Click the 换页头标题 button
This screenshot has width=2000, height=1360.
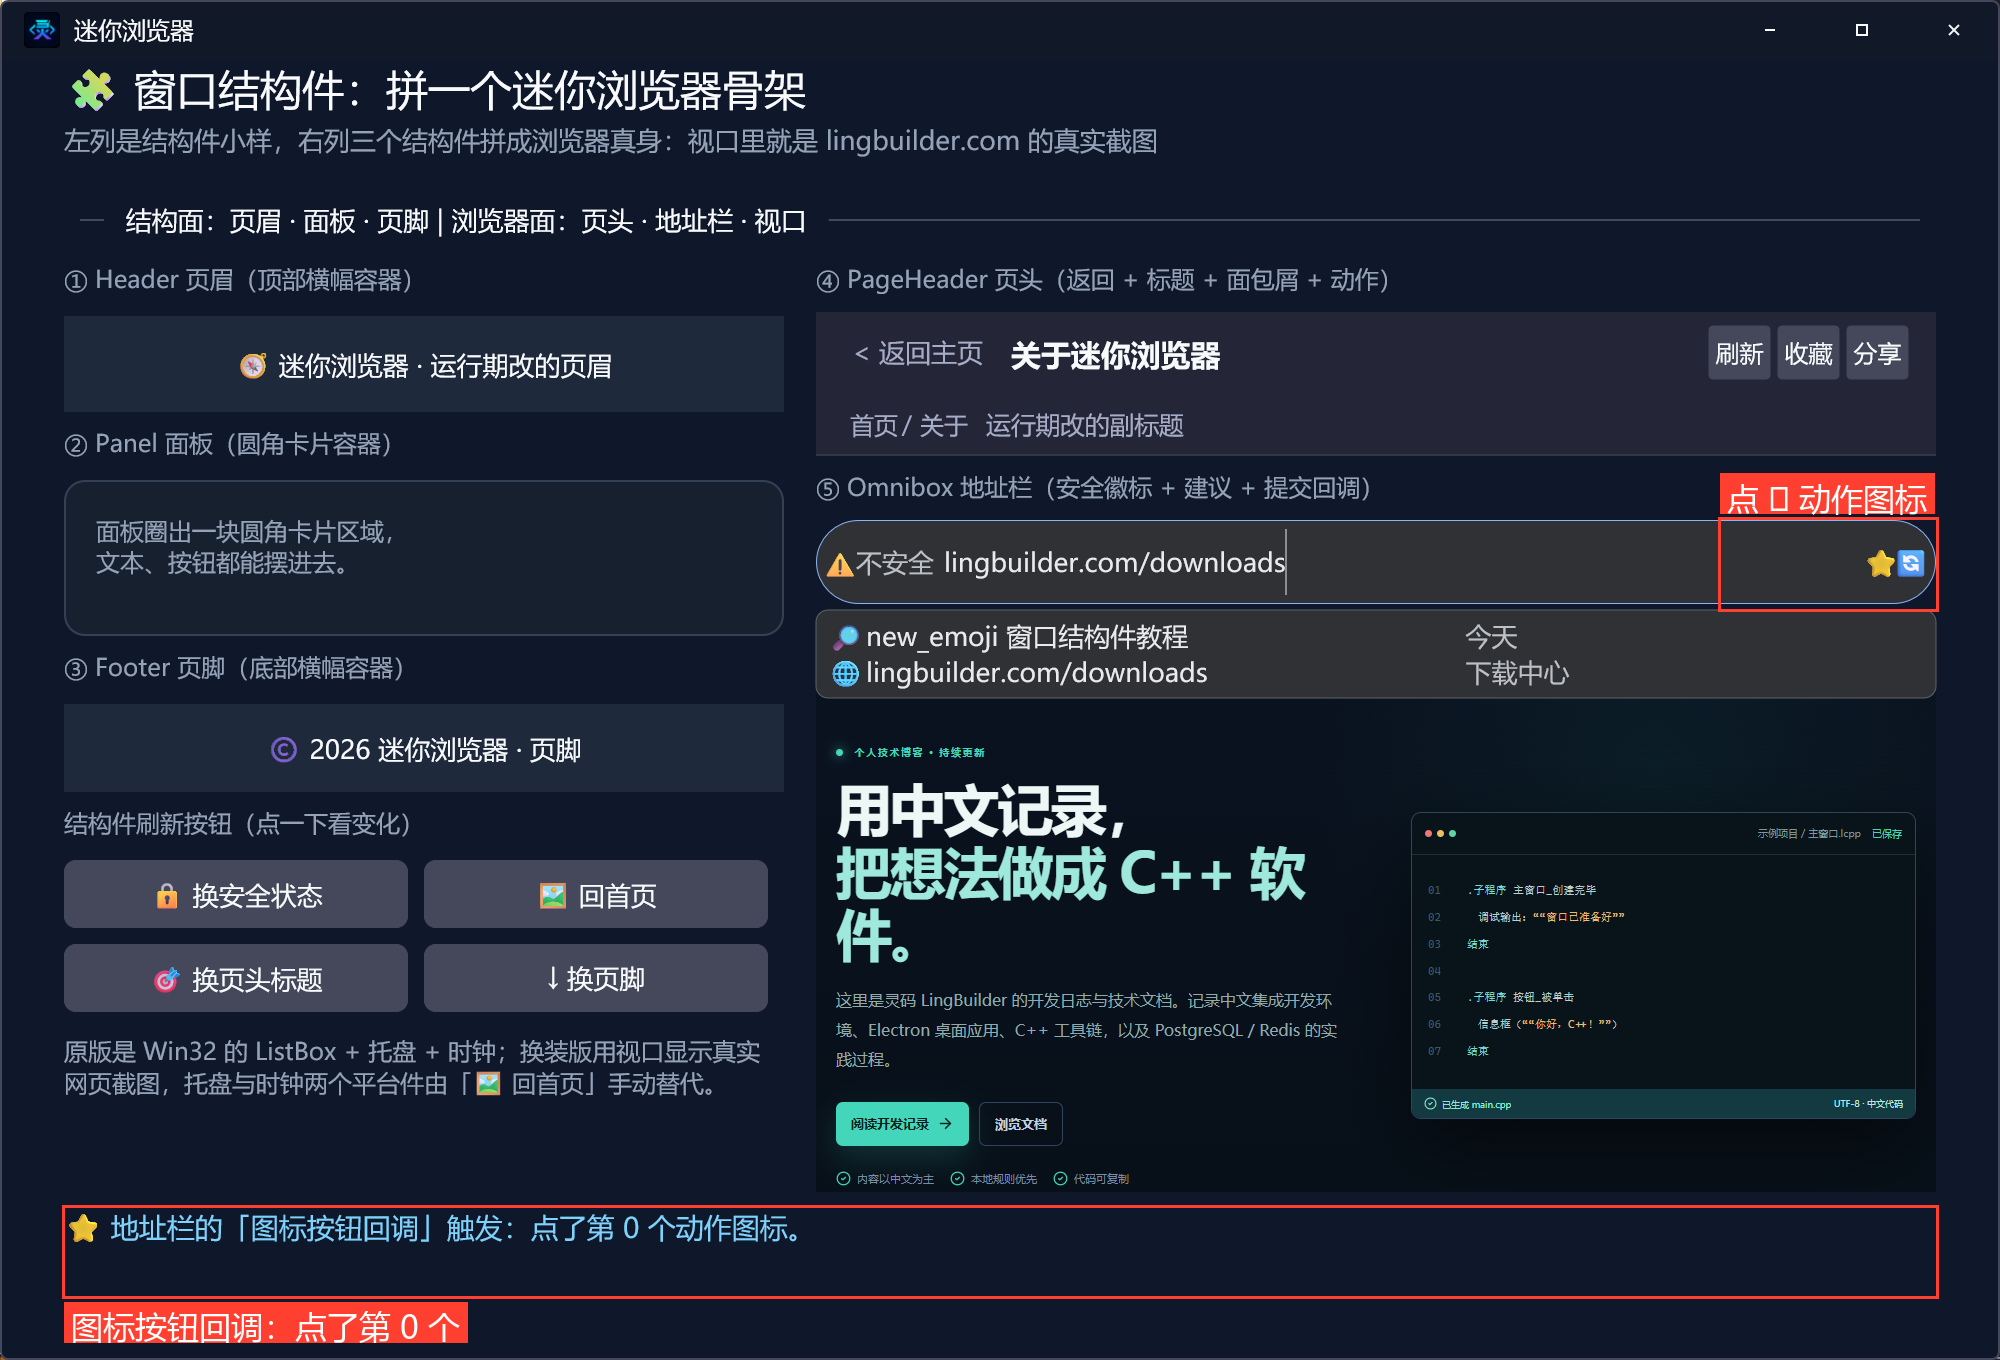(236, 978)
